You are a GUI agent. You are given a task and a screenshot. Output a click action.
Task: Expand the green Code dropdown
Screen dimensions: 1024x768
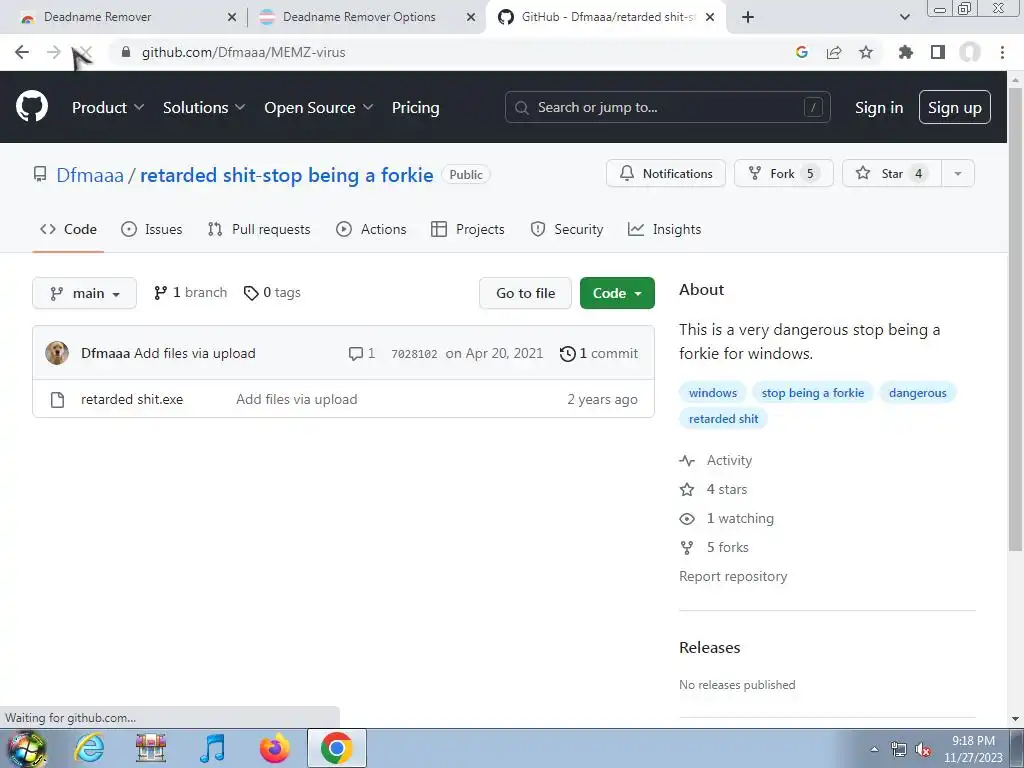617,293
